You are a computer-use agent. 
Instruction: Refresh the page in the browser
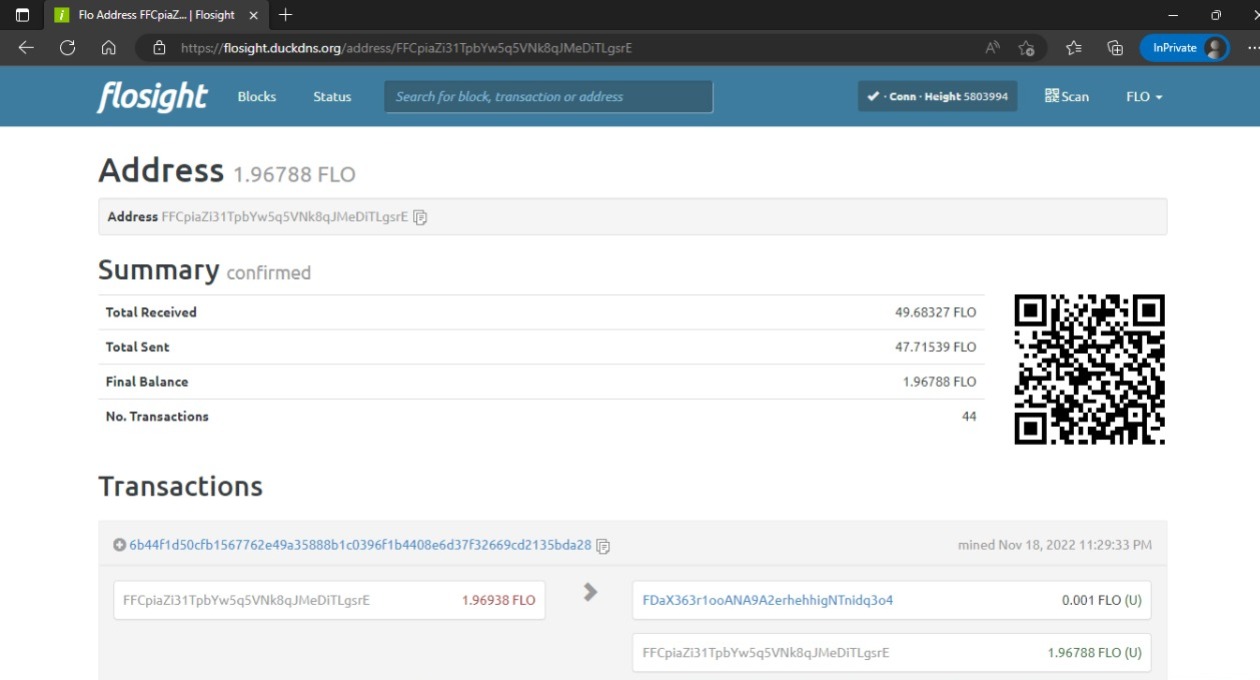click(x=68, y=47)
